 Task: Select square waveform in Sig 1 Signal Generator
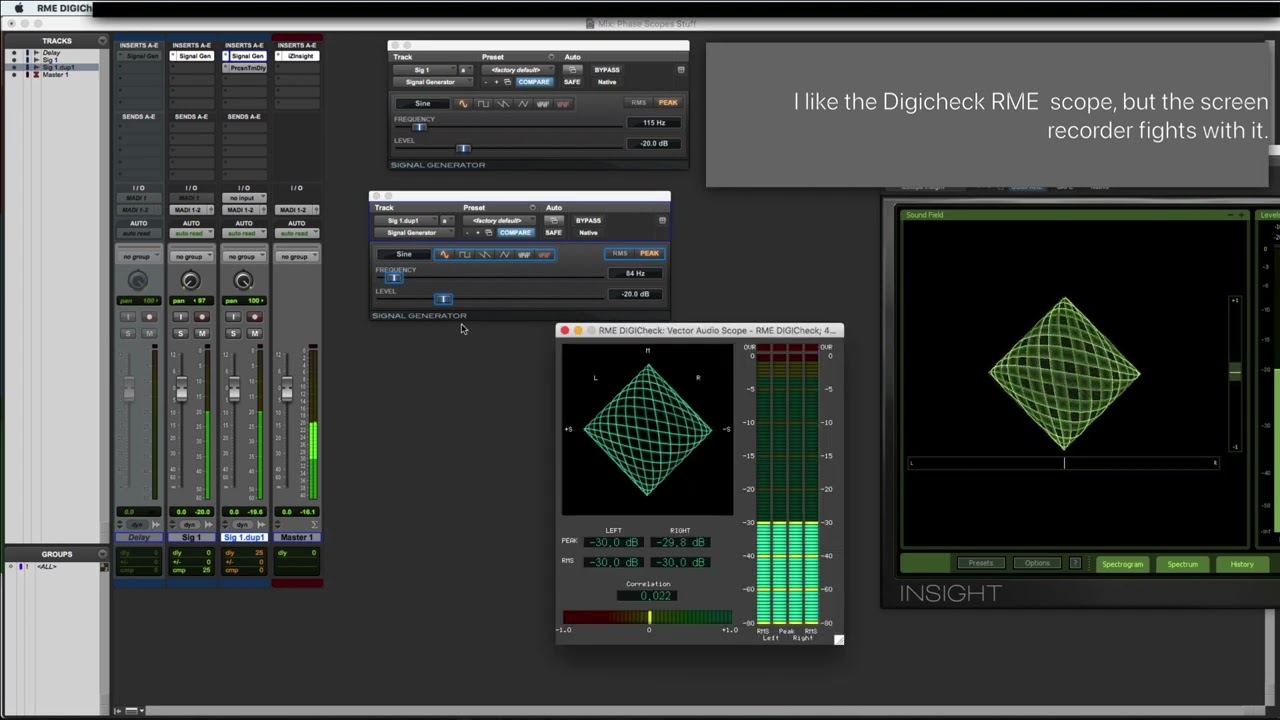[483, 103]
